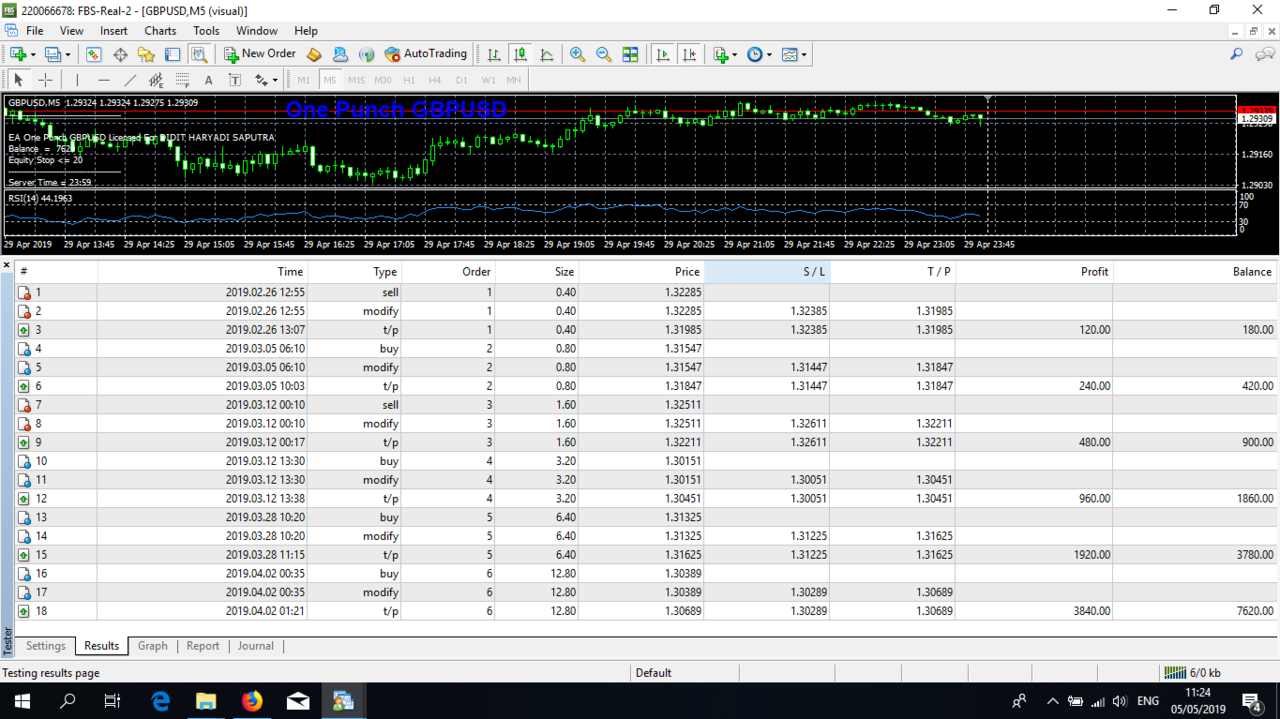
Task: Open File Explorer from the taskbar
Action: 206,701
